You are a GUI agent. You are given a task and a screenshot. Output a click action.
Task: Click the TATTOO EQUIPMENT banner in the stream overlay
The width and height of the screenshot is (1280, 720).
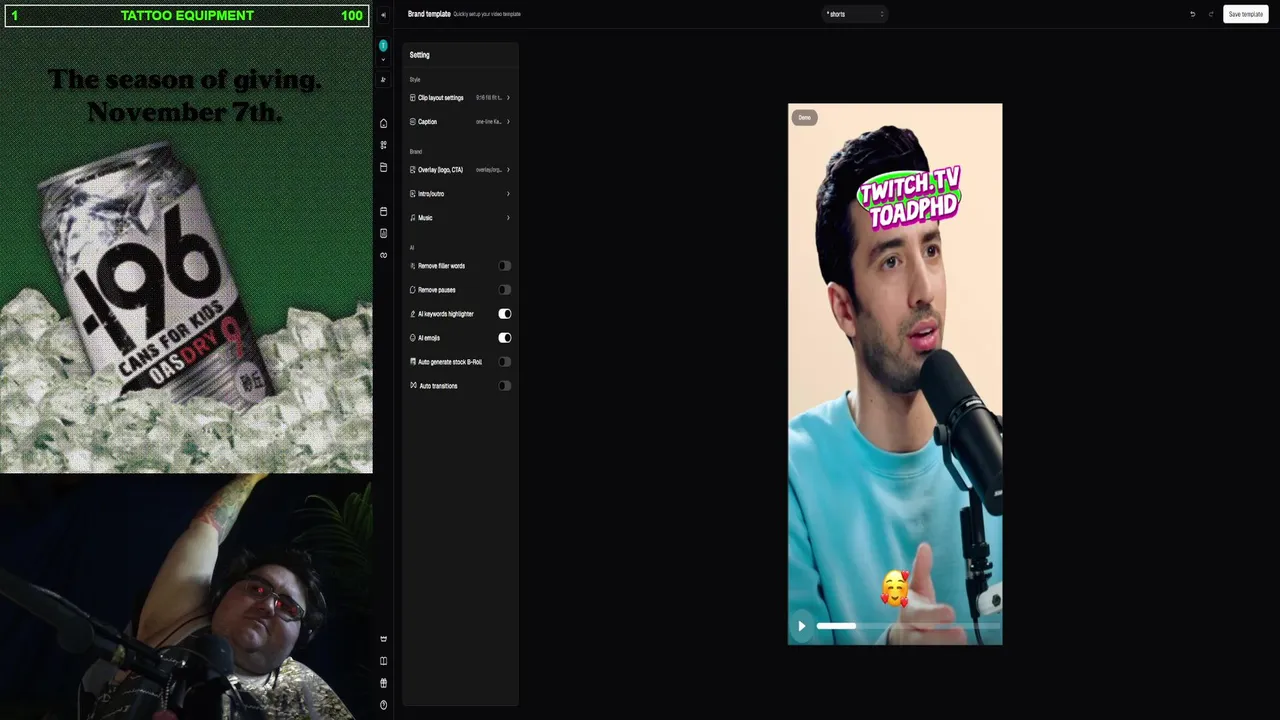pyautogui.click(x=187, y=15)
